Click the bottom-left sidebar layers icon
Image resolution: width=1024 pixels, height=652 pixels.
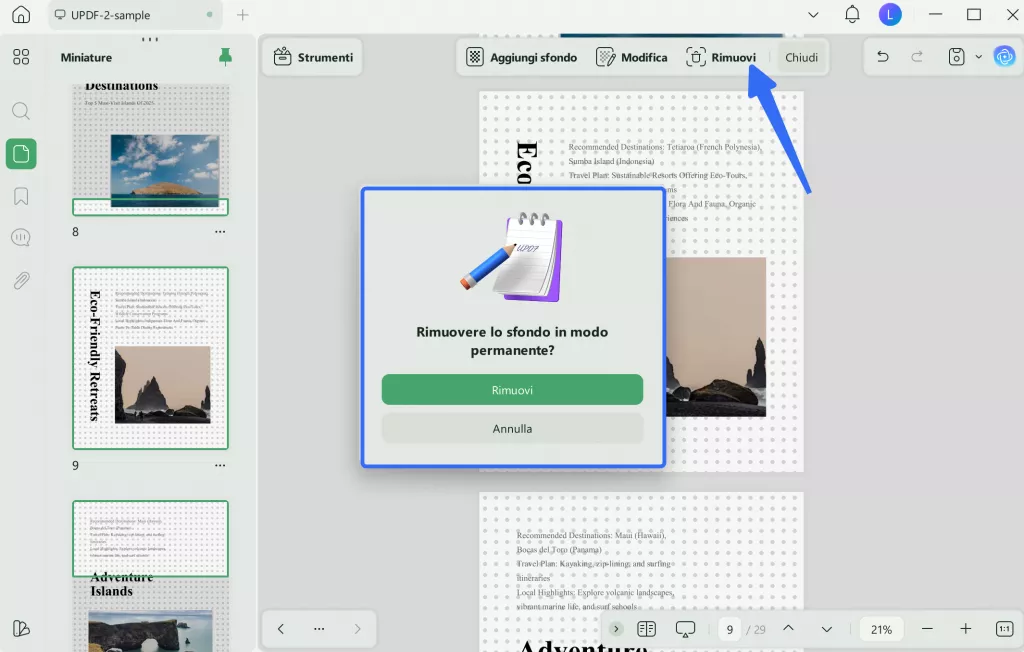tap(21, 628)
